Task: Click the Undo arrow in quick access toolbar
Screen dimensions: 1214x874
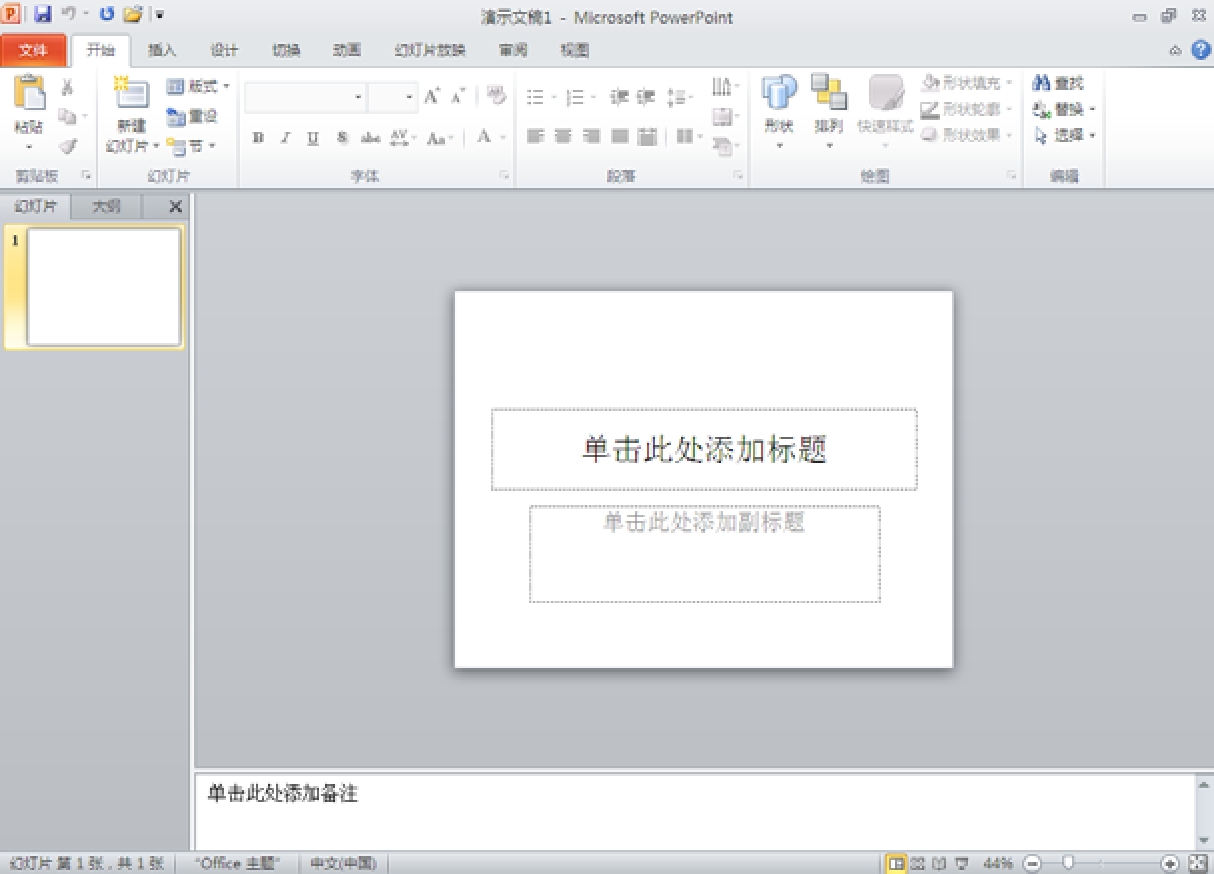Action: coord(68,15)
